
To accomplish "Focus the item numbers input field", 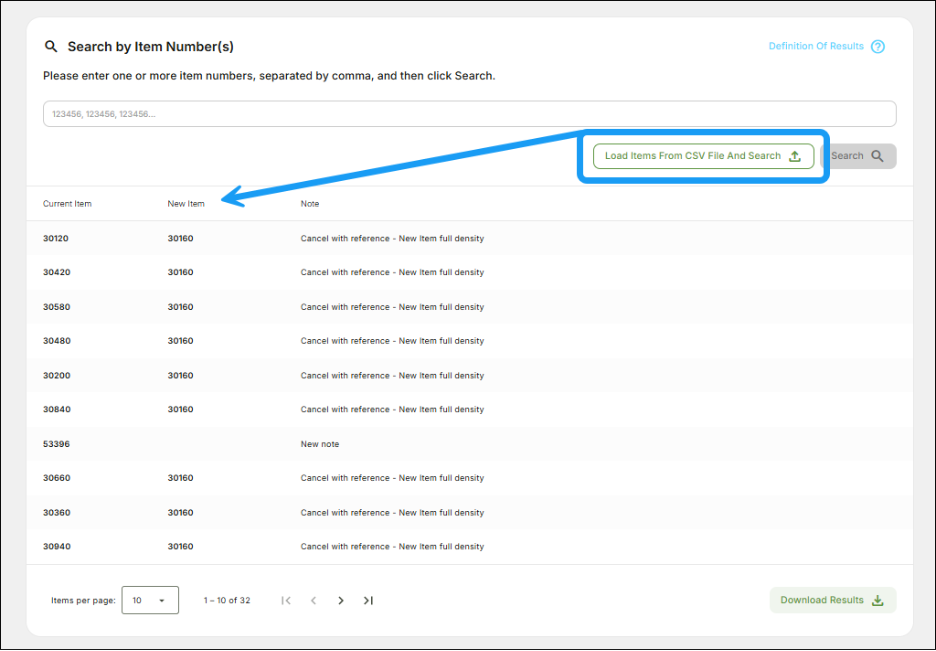I will coord(469,114).
